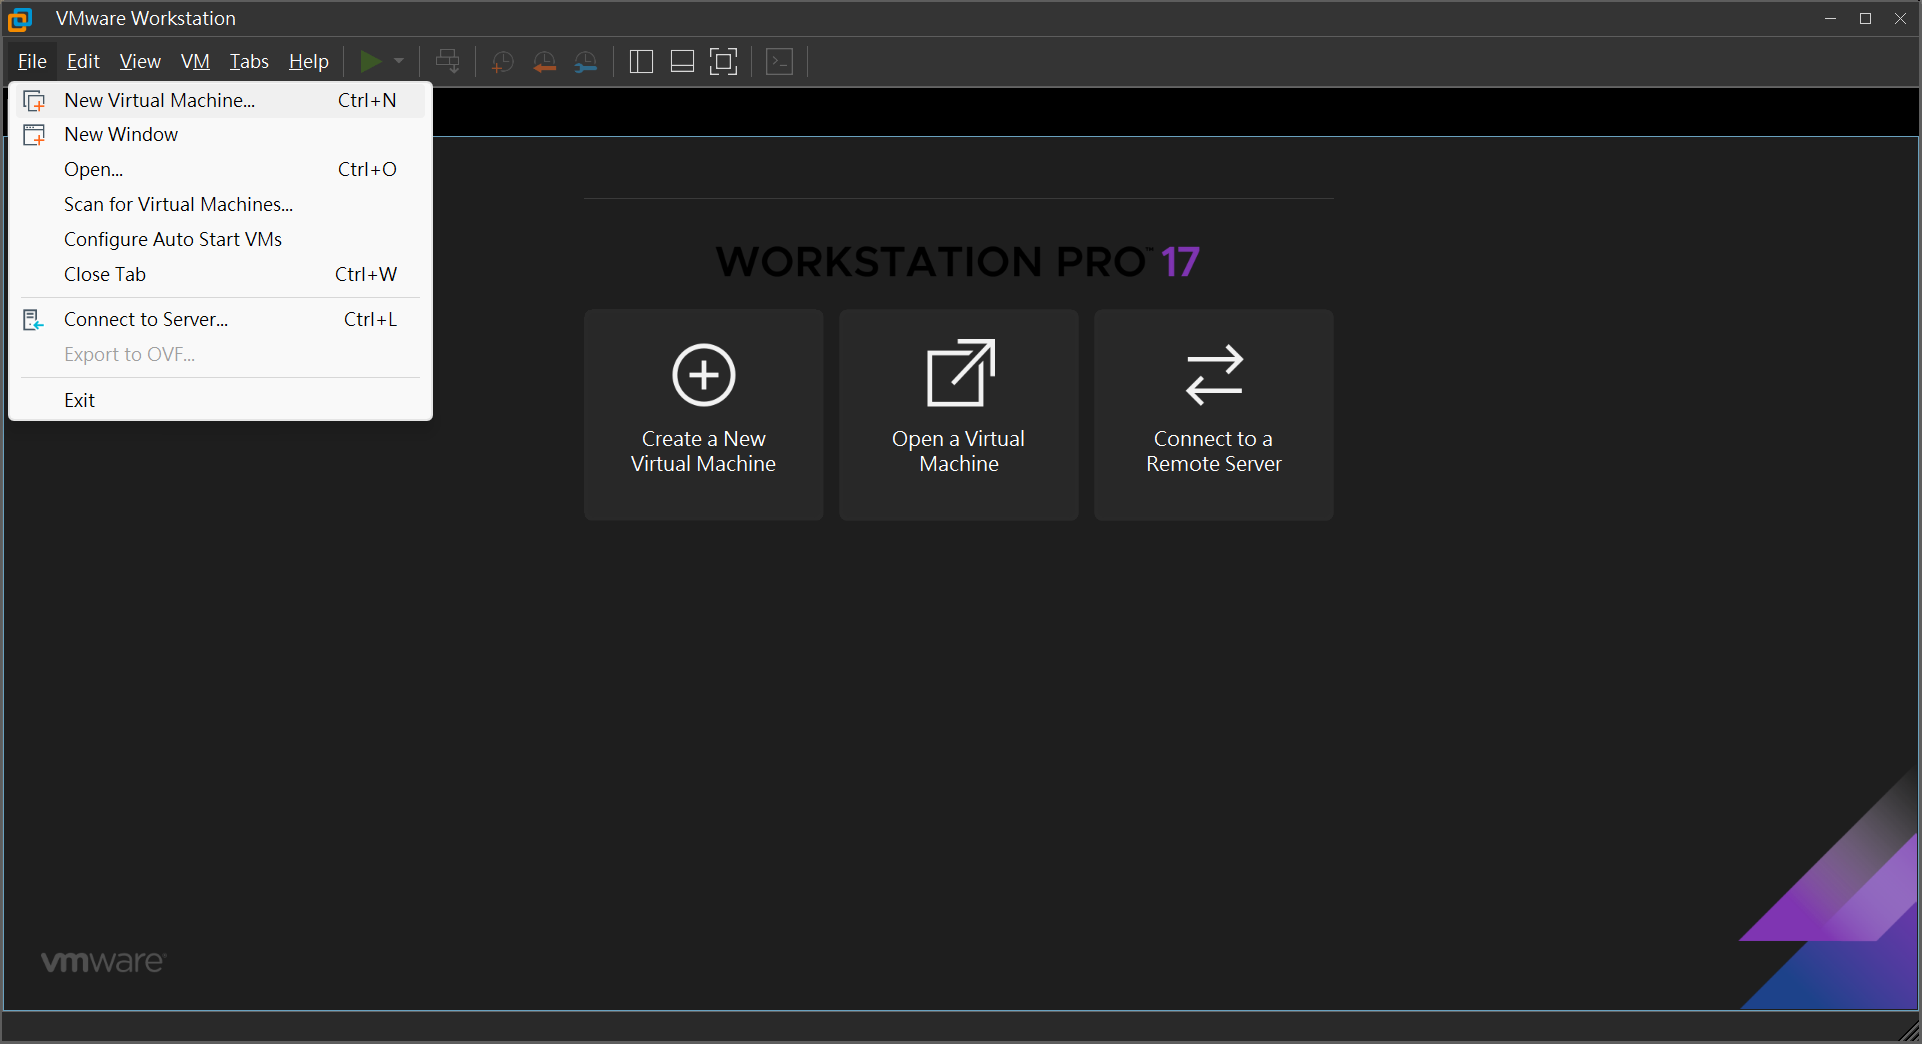Click Open a Virtual Machine tile
This screenshot has width=1922, height=1044.
[x=958, y=414]
